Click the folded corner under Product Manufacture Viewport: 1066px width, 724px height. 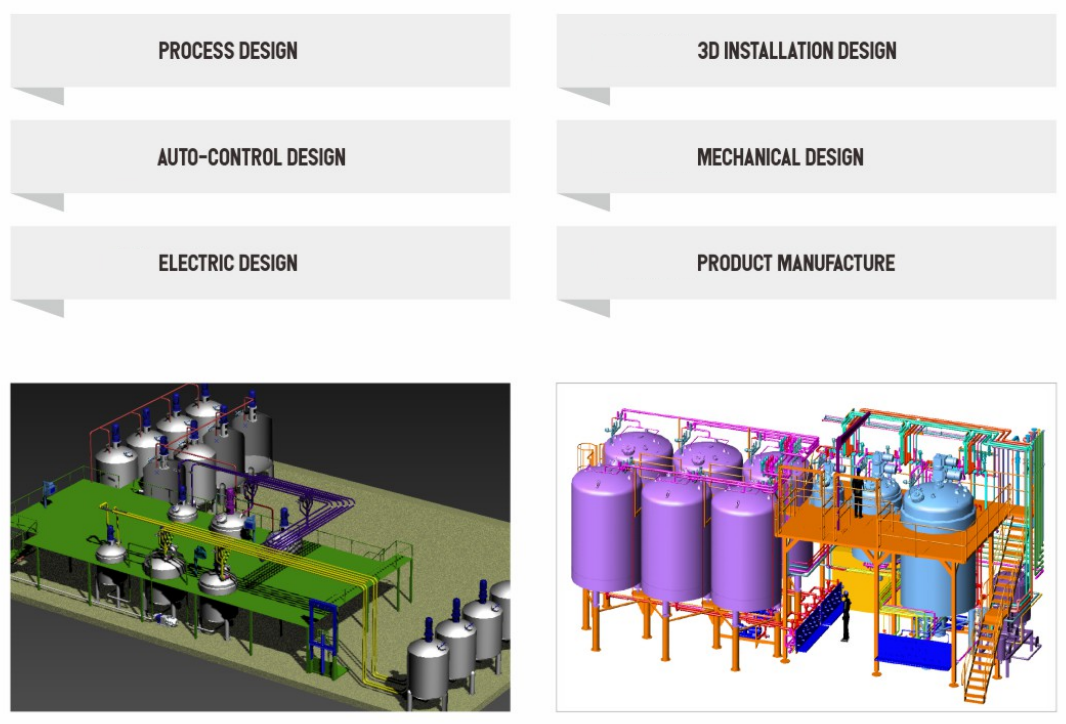591,307
